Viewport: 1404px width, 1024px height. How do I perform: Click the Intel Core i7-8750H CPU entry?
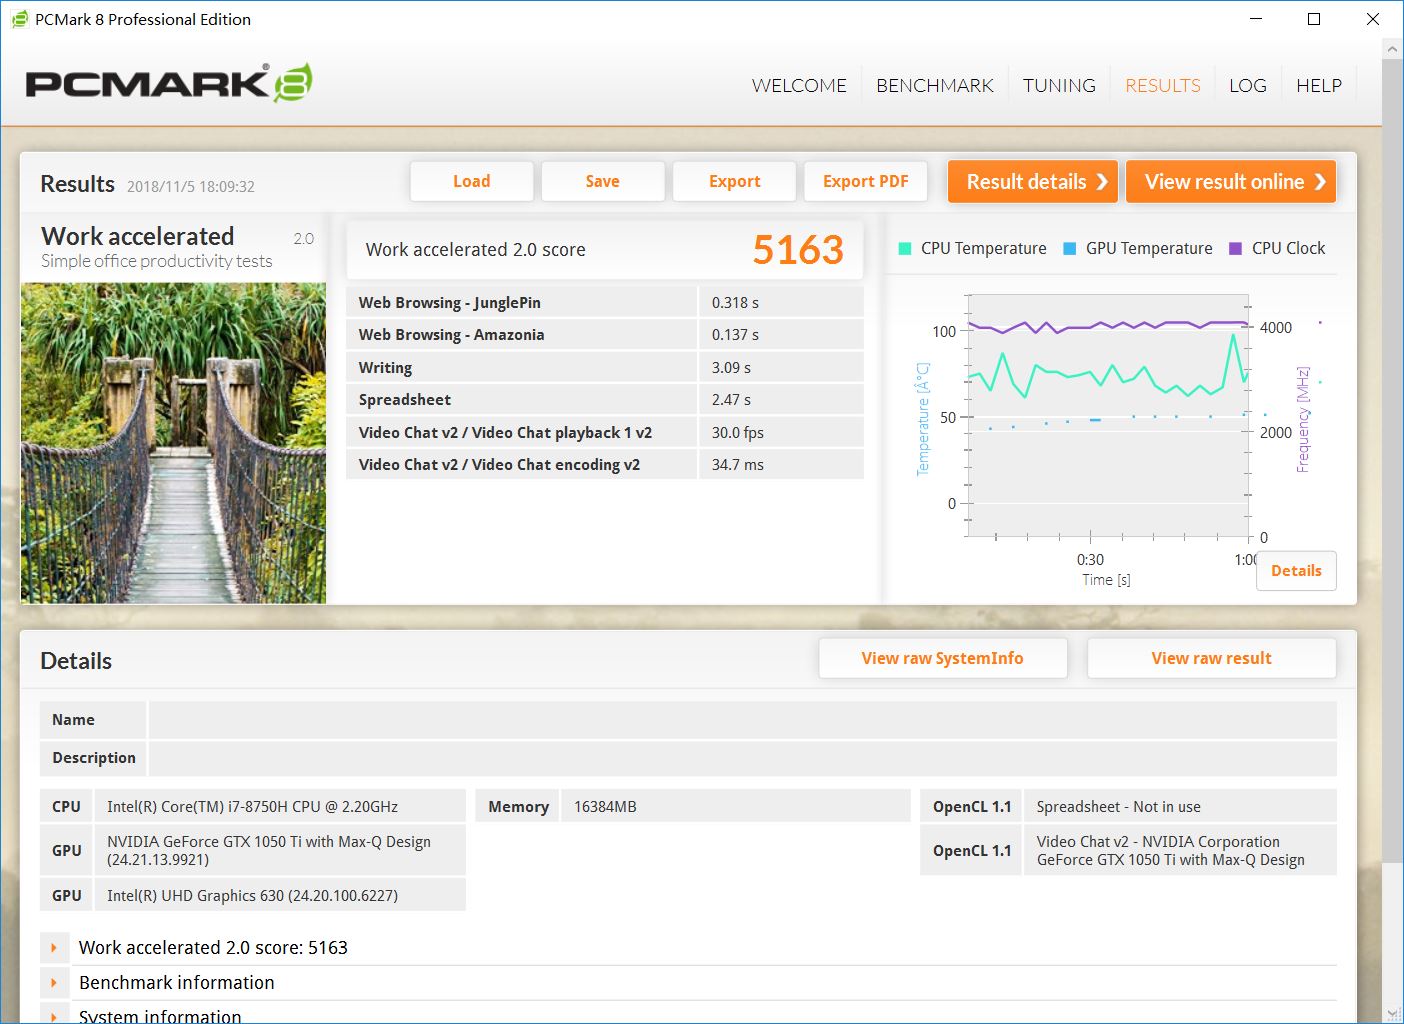(x=280, y=806)
